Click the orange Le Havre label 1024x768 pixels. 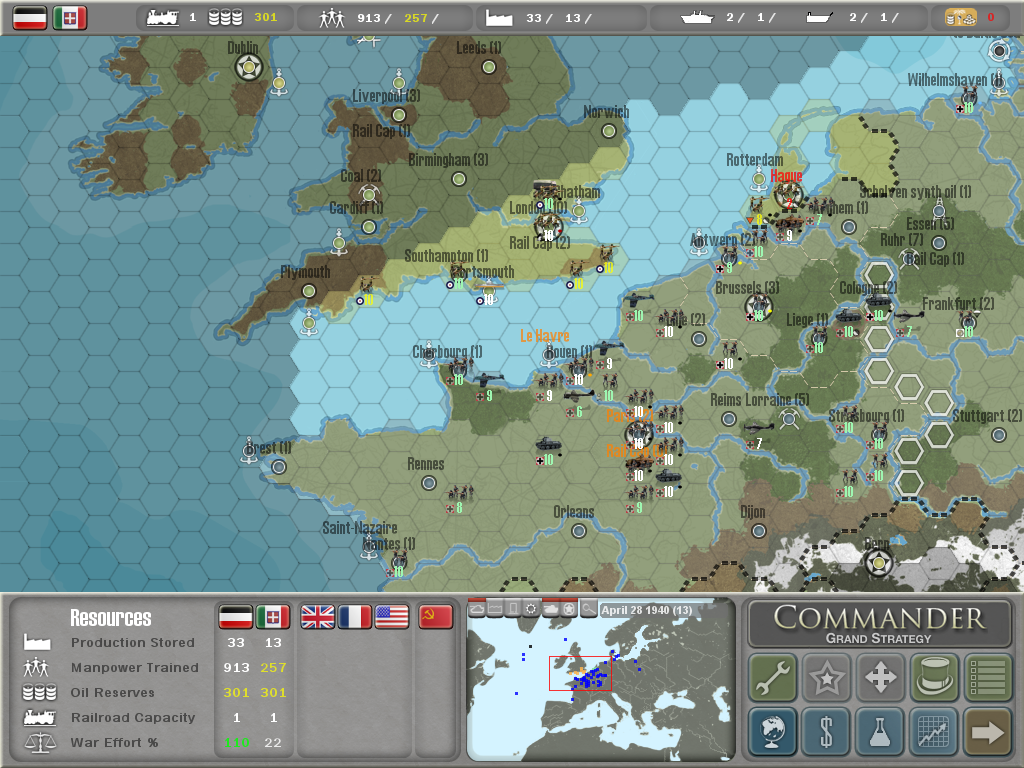pos(545,336)
